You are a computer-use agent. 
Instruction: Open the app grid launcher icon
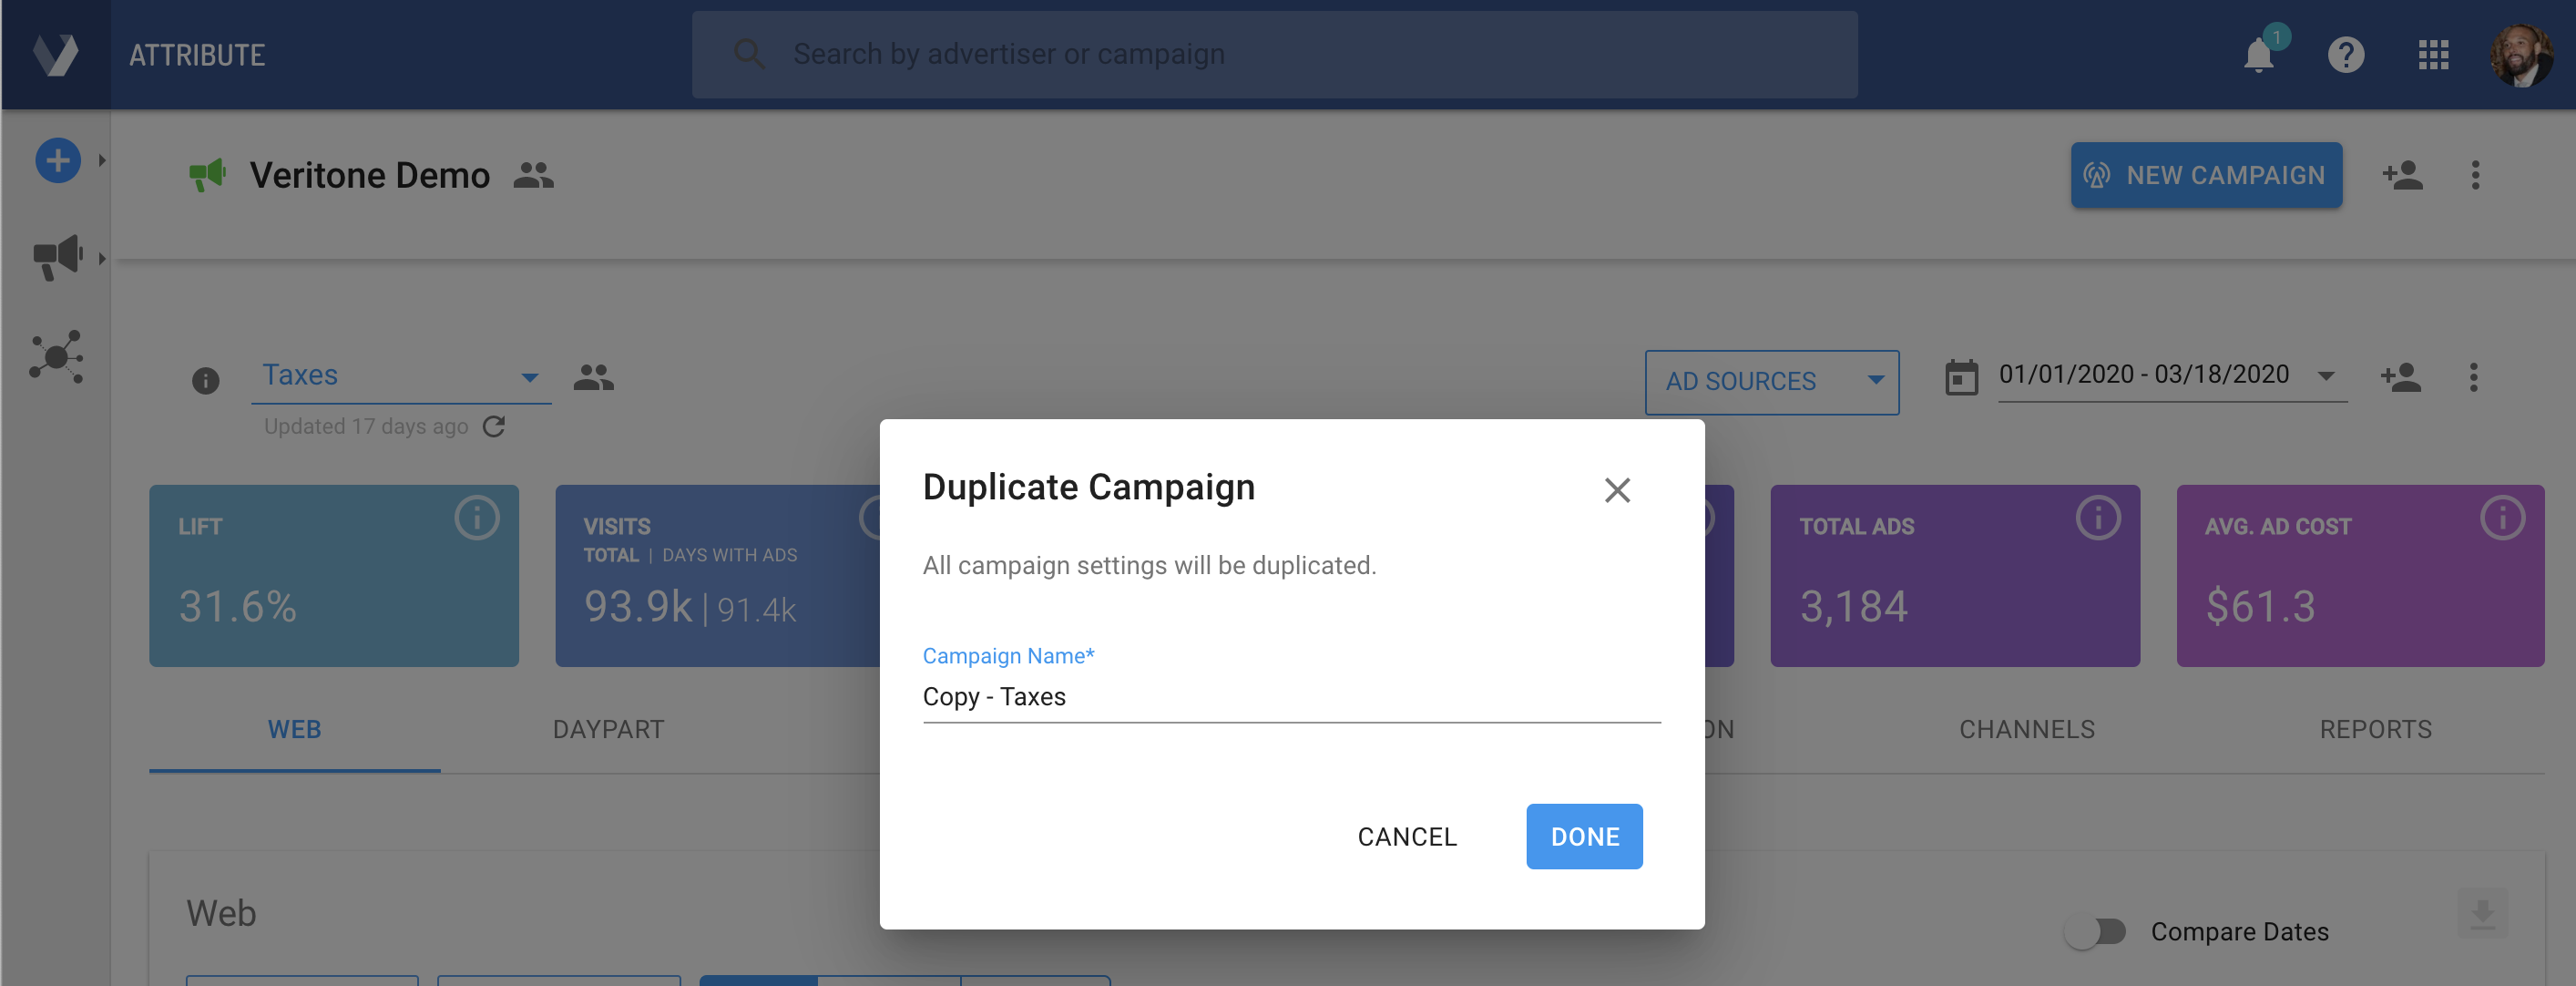(2435, 55)
